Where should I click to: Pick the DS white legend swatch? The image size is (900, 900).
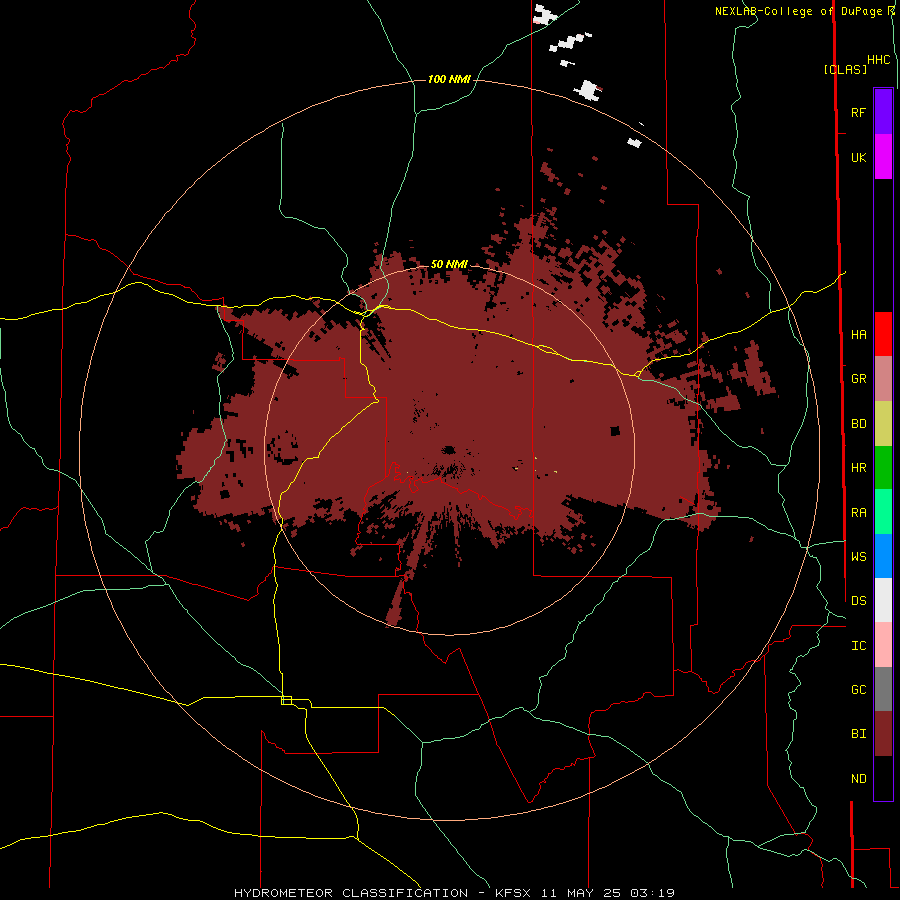(x=883, y=600)
